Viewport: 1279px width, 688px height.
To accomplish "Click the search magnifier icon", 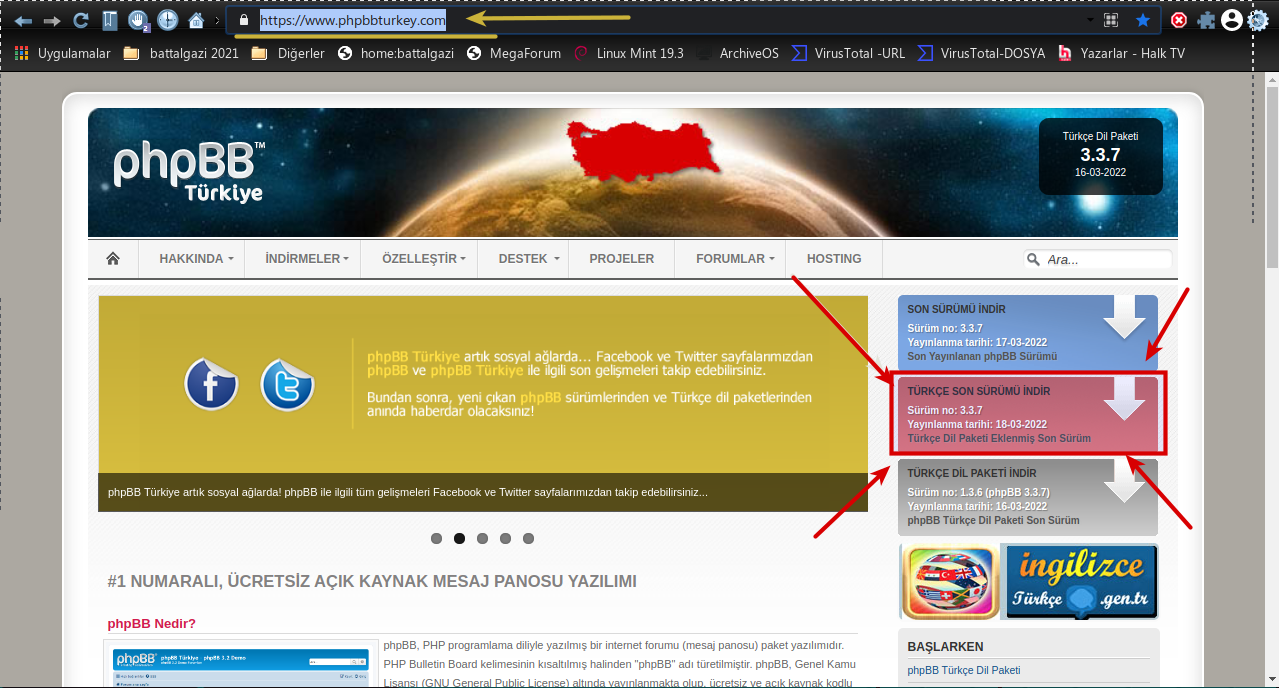I will point(1033,260).
